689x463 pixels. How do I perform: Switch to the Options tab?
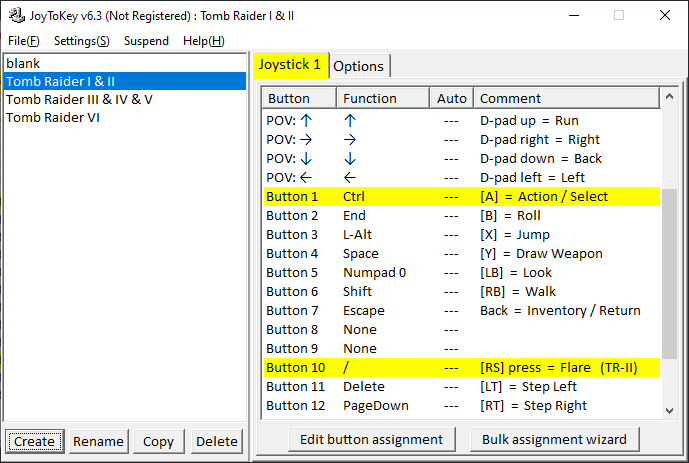coord(358,66)
